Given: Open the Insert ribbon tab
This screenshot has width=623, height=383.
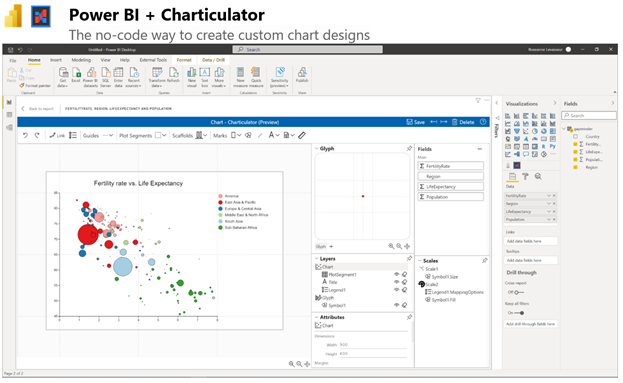Looking at the screenshot, I should click(56, 60).
